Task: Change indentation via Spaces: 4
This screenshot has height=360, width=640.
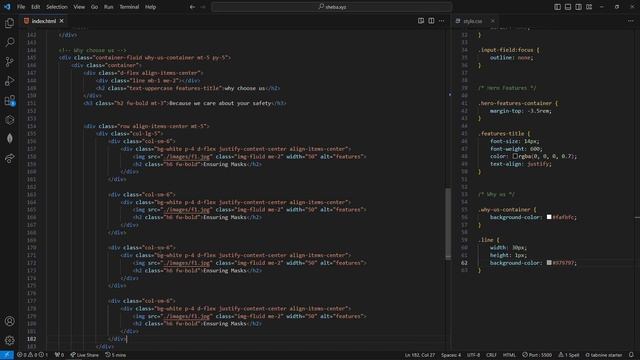Action: click(x=451, y=355)
